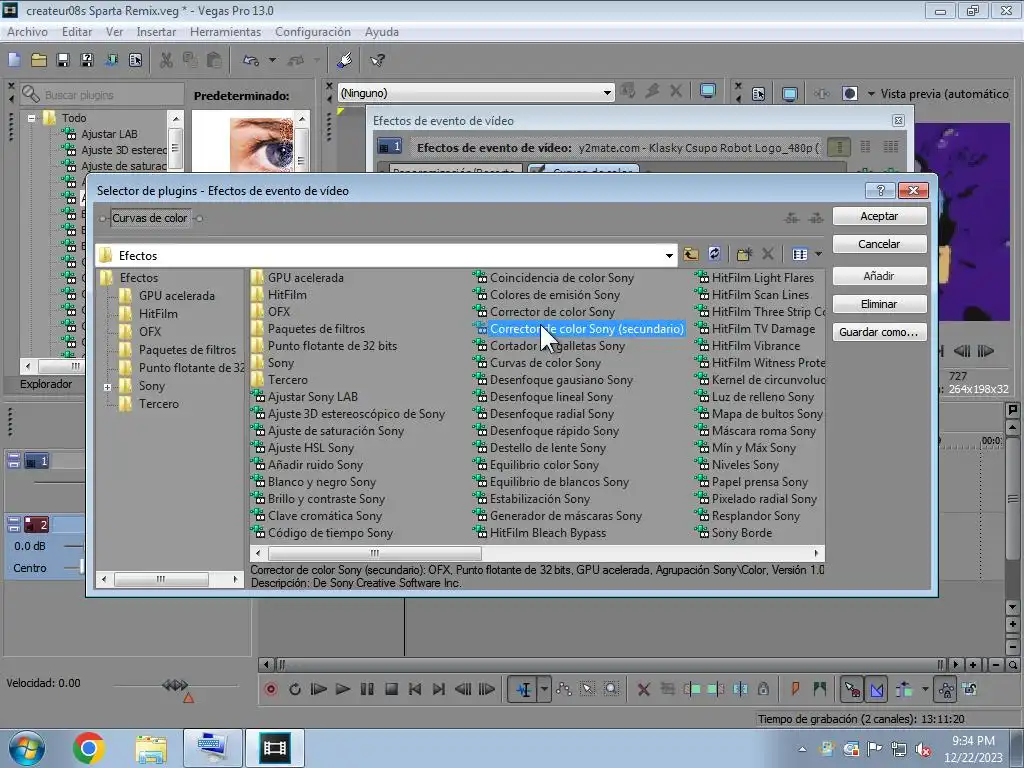Viewport: 1024px width, 768px height.
Task: Click the Buscar plugins search field
Action: click(x=102, y=95)
